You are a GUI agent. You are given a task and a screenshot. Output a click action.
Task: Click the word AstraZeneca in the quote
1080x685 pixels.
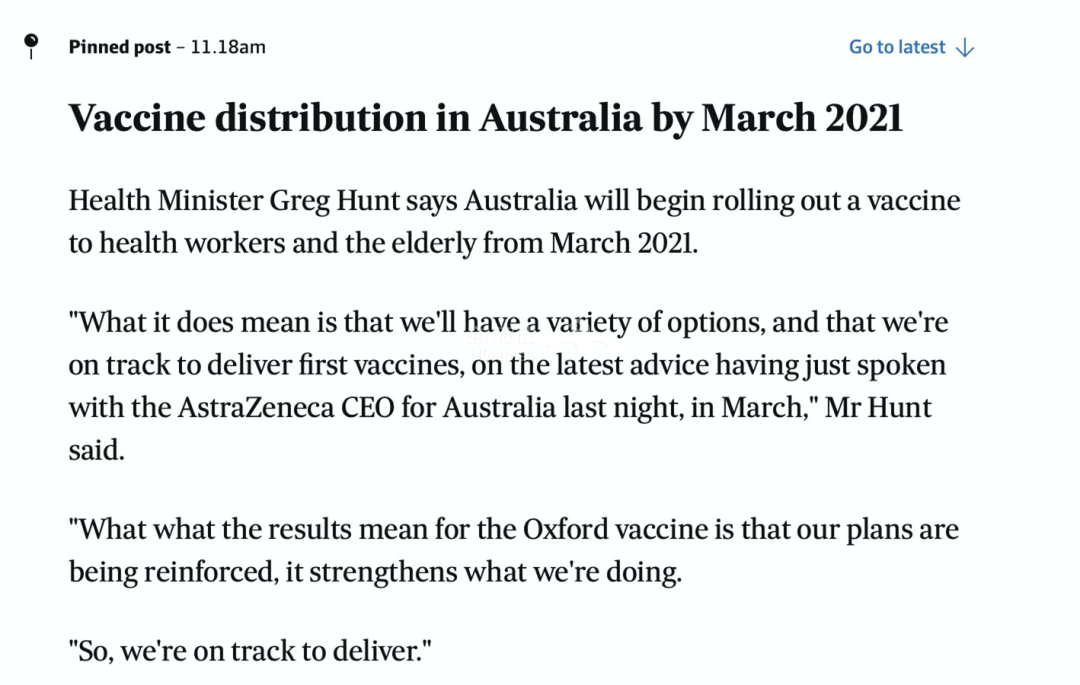256,408
